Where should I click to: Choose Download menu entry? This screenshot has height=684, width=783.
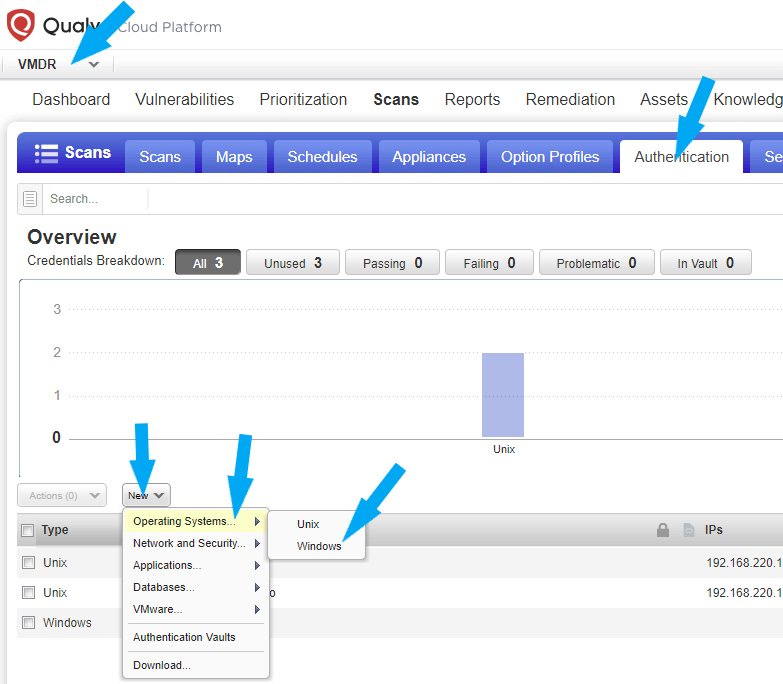[196, 665]
